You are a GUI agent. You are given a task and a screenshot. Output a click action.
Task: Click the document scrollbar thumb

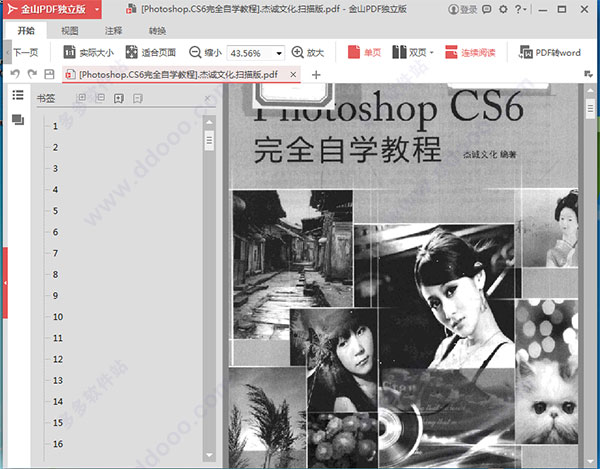(590, 109)
